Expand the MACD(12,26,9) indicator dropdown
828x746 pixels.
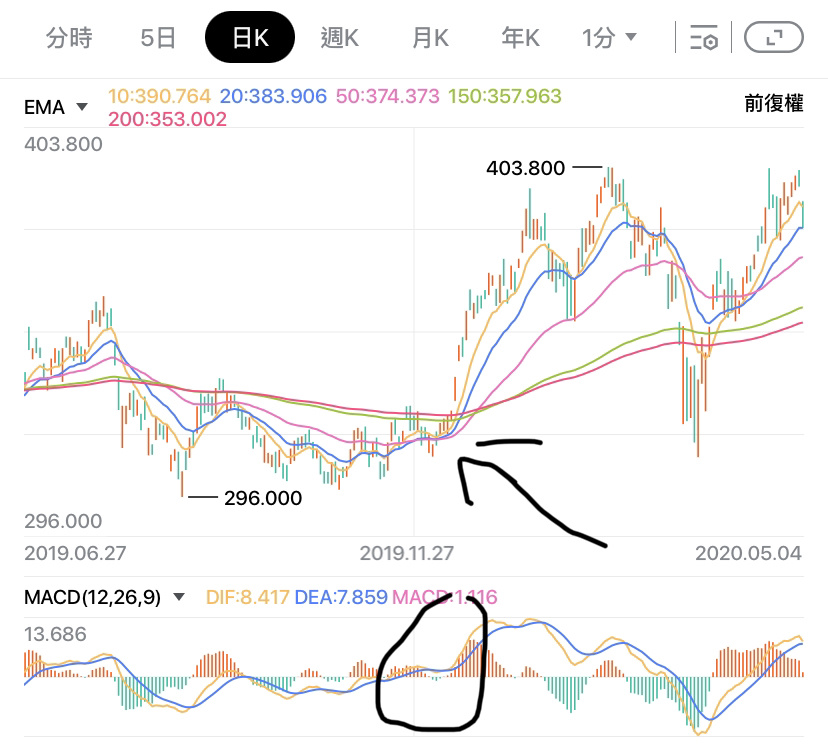pos(105,597)
